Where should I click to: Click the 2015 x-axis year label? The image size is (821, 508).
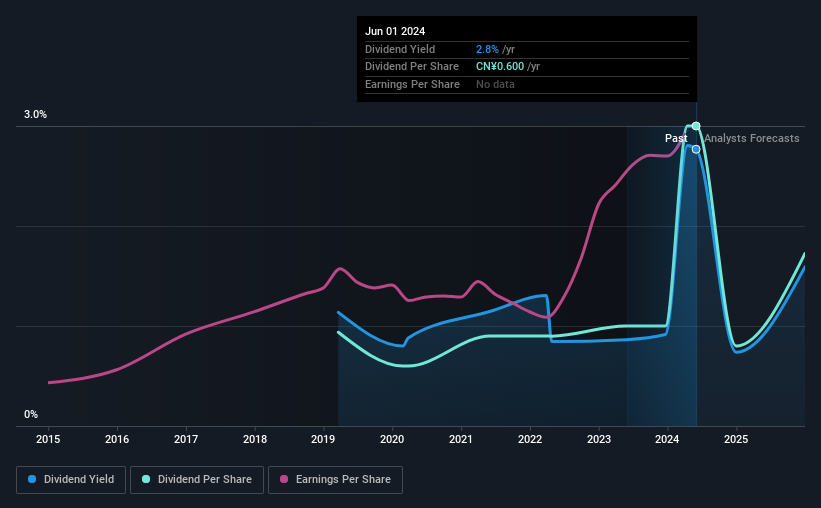point(48,439)
